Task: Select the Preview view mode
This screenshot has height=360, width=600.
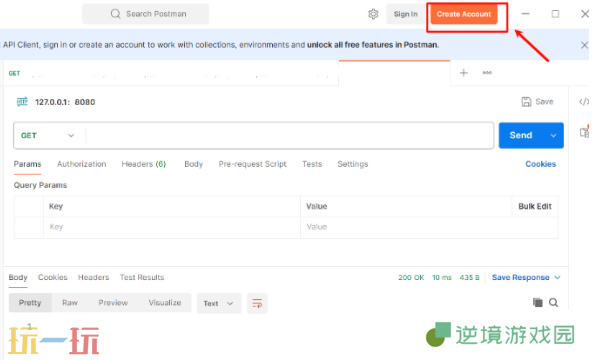Action: pos(113,303)
